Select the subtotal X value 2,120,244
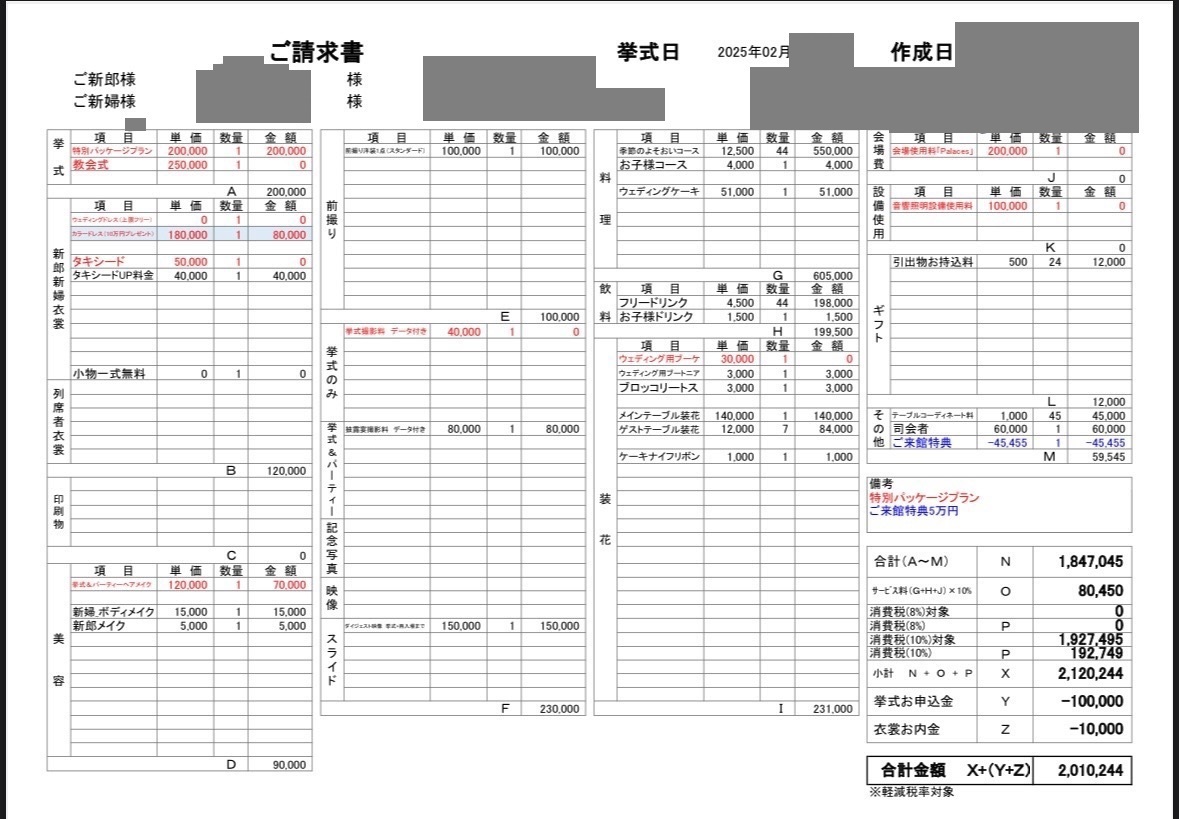This screenshot has width=1179, height=819. pyautogui.click(x=1091, y=674)
